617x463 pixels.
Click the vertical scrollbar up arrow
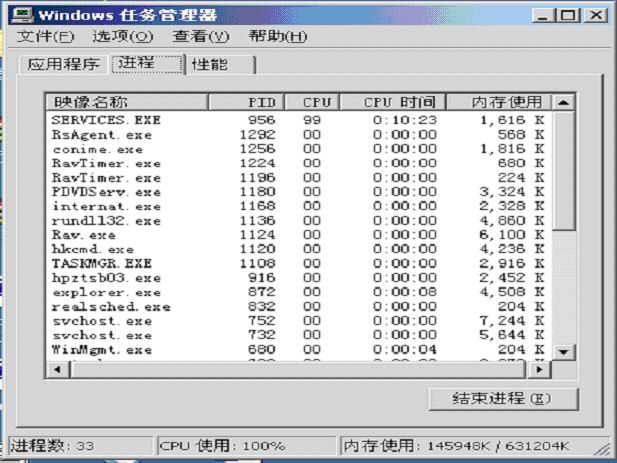(x=563, y=102)
